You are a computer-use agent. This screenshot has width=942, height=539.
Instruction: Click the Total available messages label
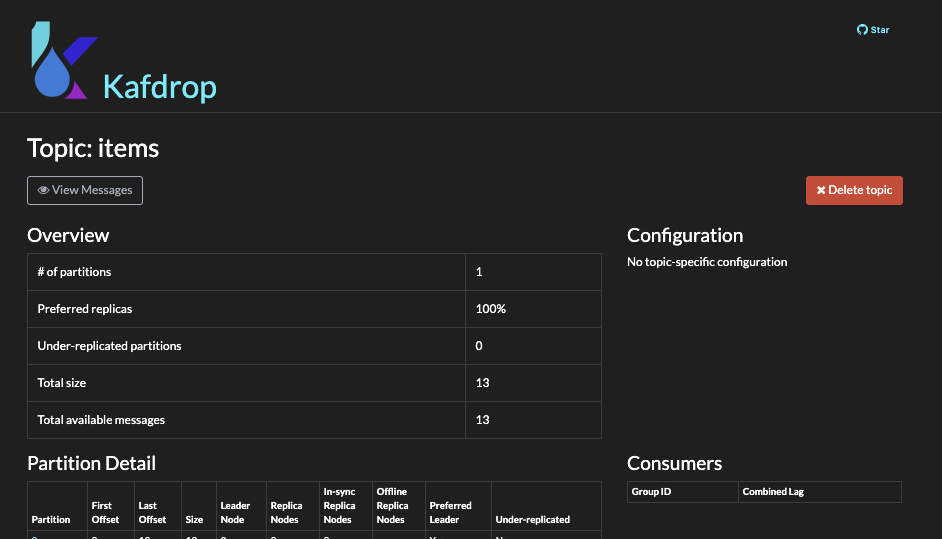click(101, 419)
